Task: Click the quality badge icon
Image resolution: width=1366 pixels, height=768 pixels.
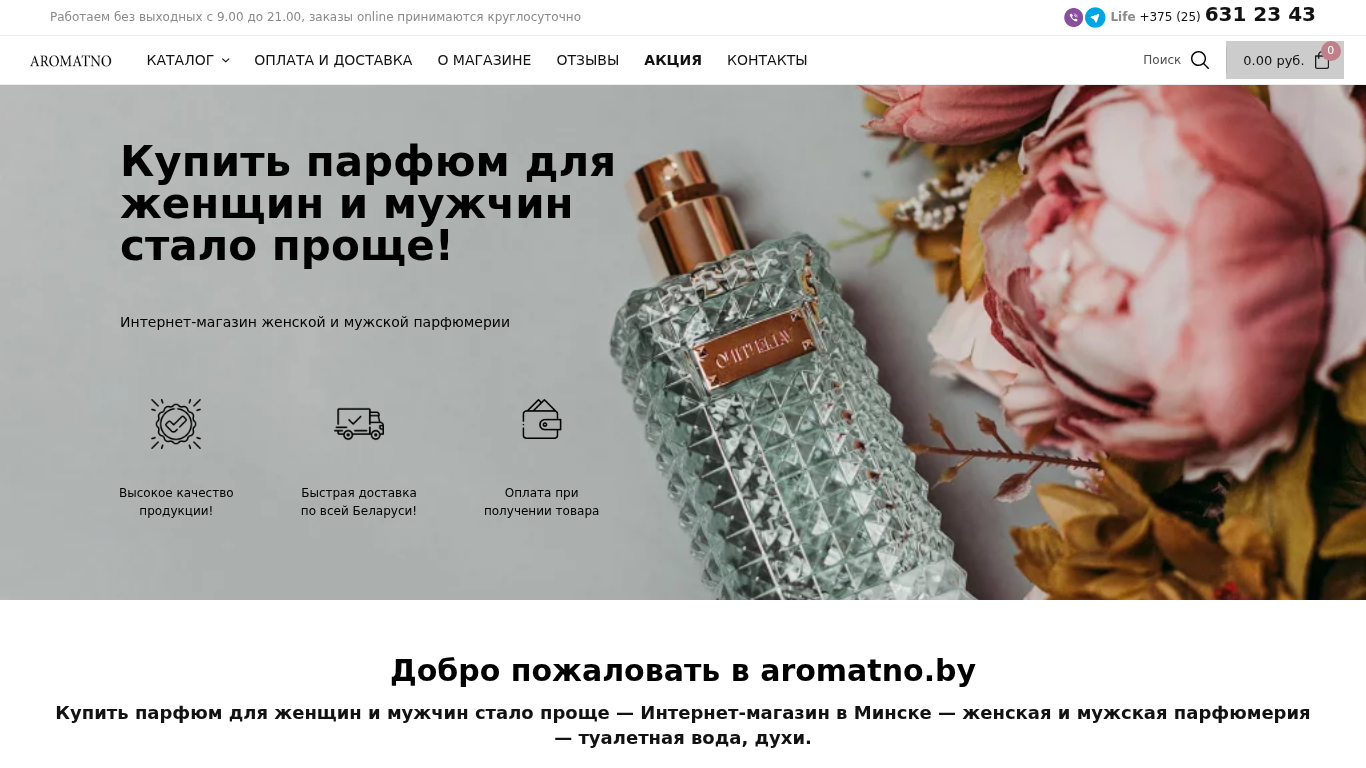Action: pyautogui.click(x=176, y=424)
